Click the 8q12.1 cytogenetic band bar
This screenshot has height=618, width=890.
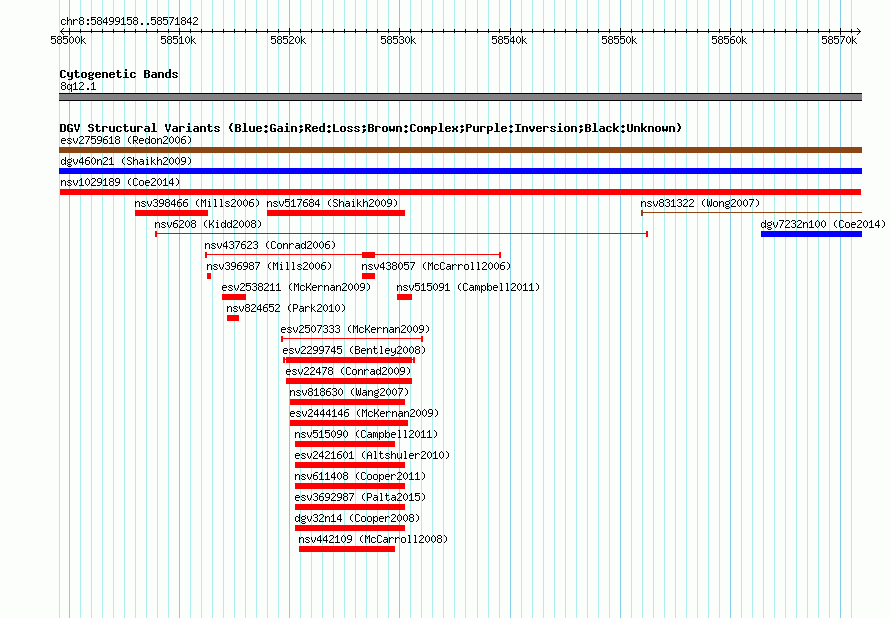click(460, 97)
